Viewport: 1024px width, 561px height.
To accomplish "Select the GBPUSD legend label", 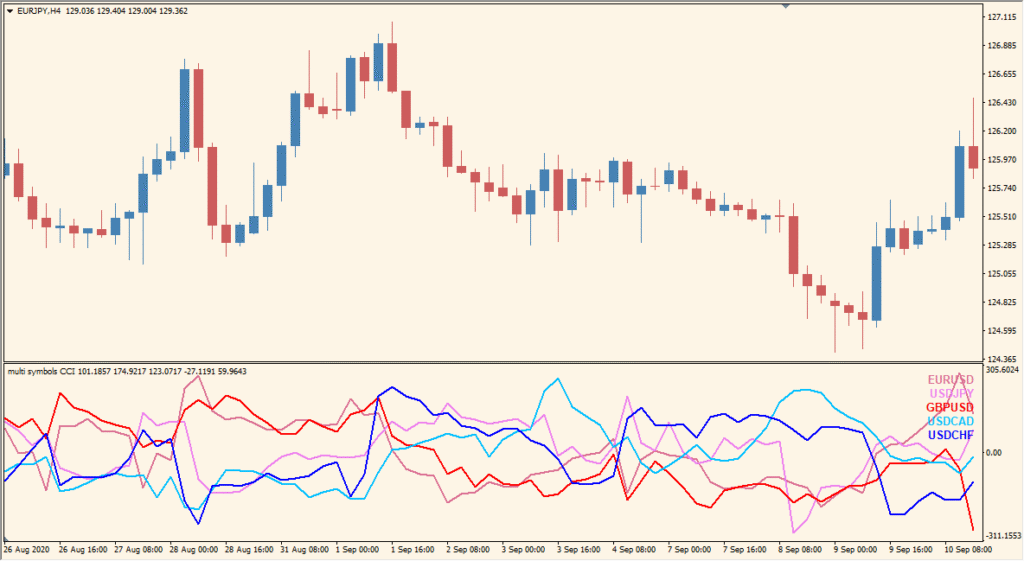I will tap(950, 408).
